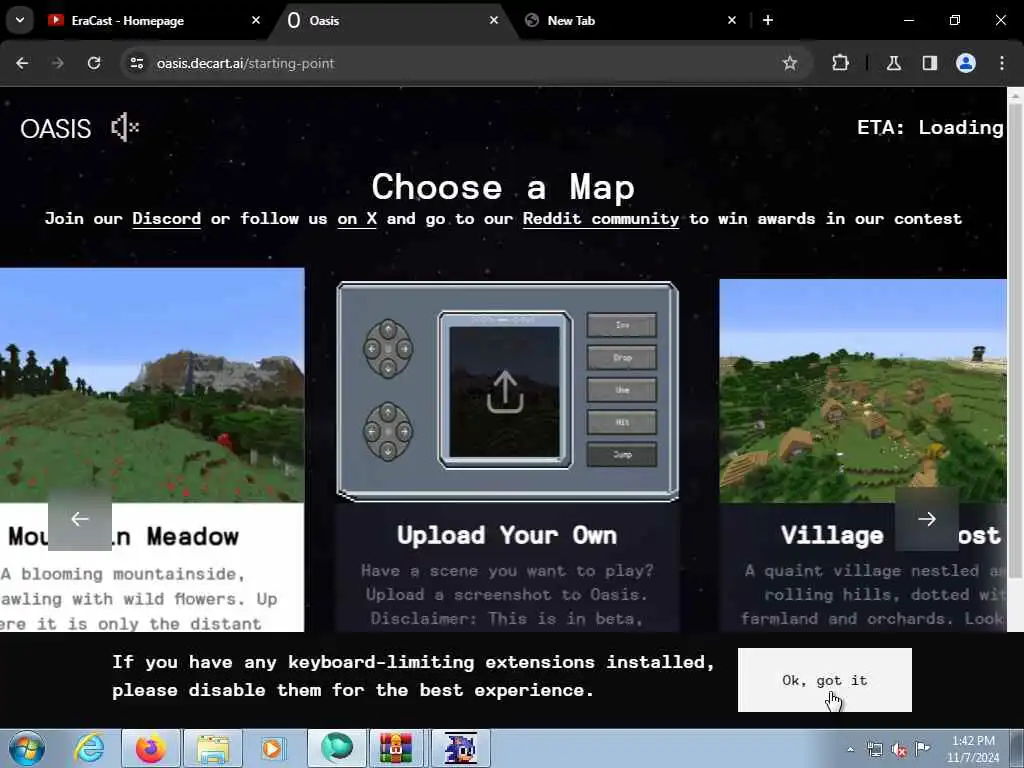Open network status tray icon
1024x768 pixels.
(874, 749)
